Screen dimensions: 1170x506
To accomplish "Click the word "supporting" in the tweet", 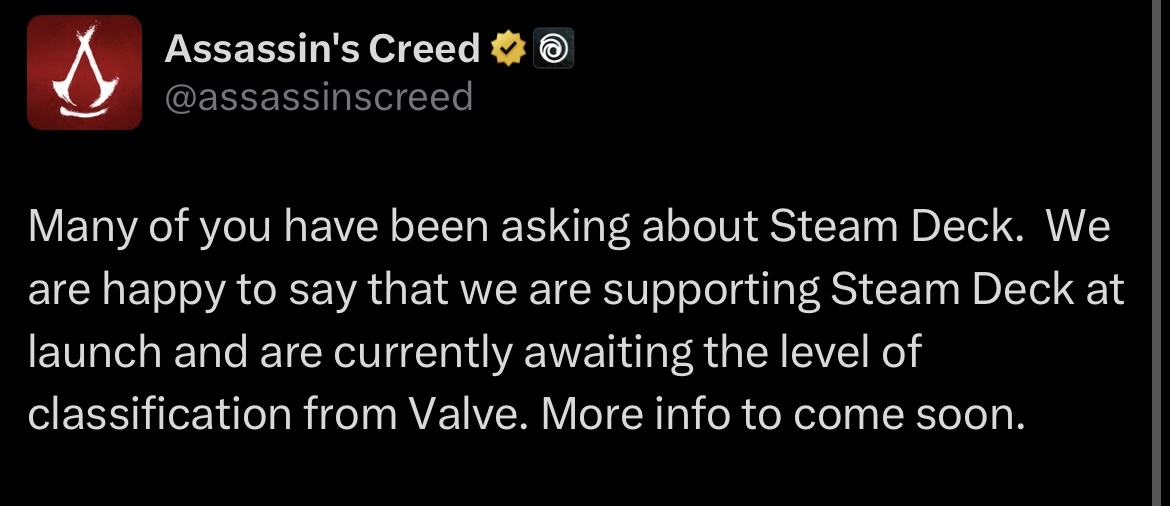I will pyautogui.click(x=711, y=292).
